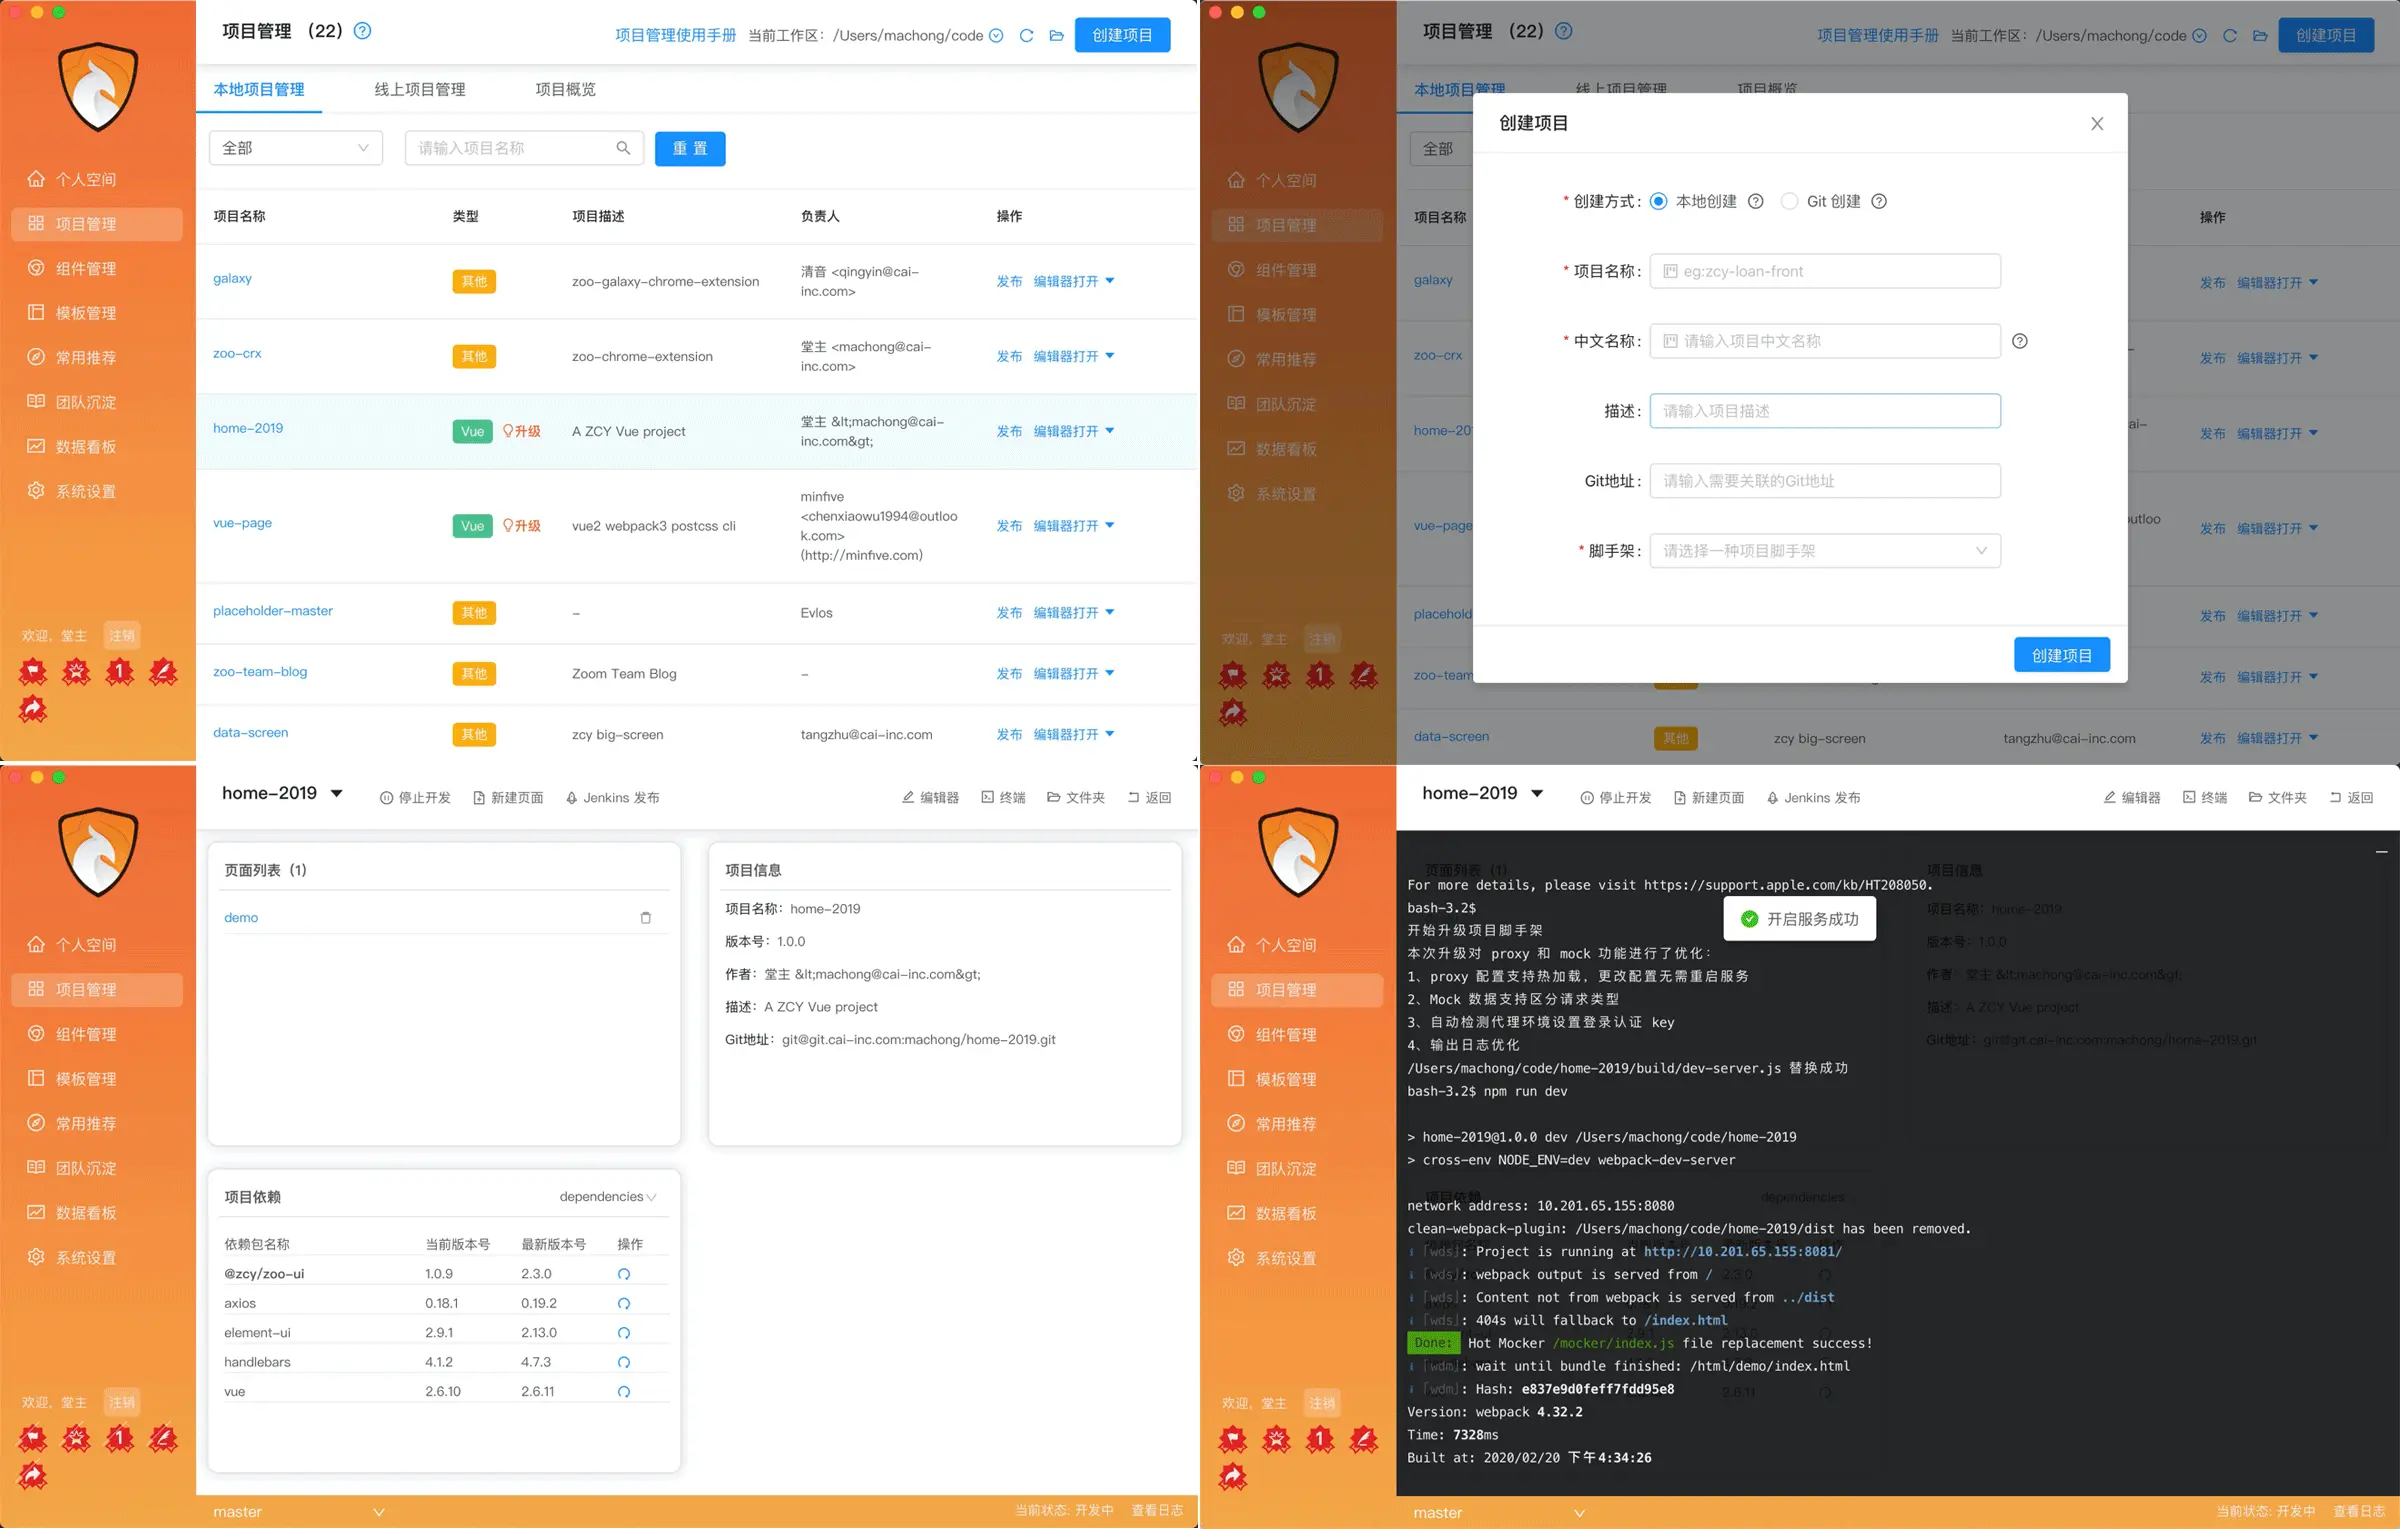Close 创建项目 dialog with X

pos(2097,124)
